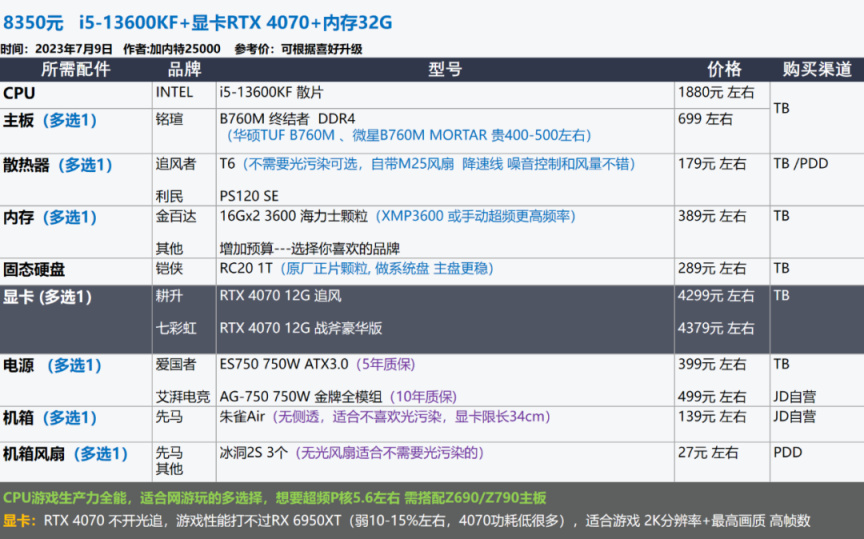Click the '品牌' column header
This screenshot has width=864, height=539.
[185, 69]
